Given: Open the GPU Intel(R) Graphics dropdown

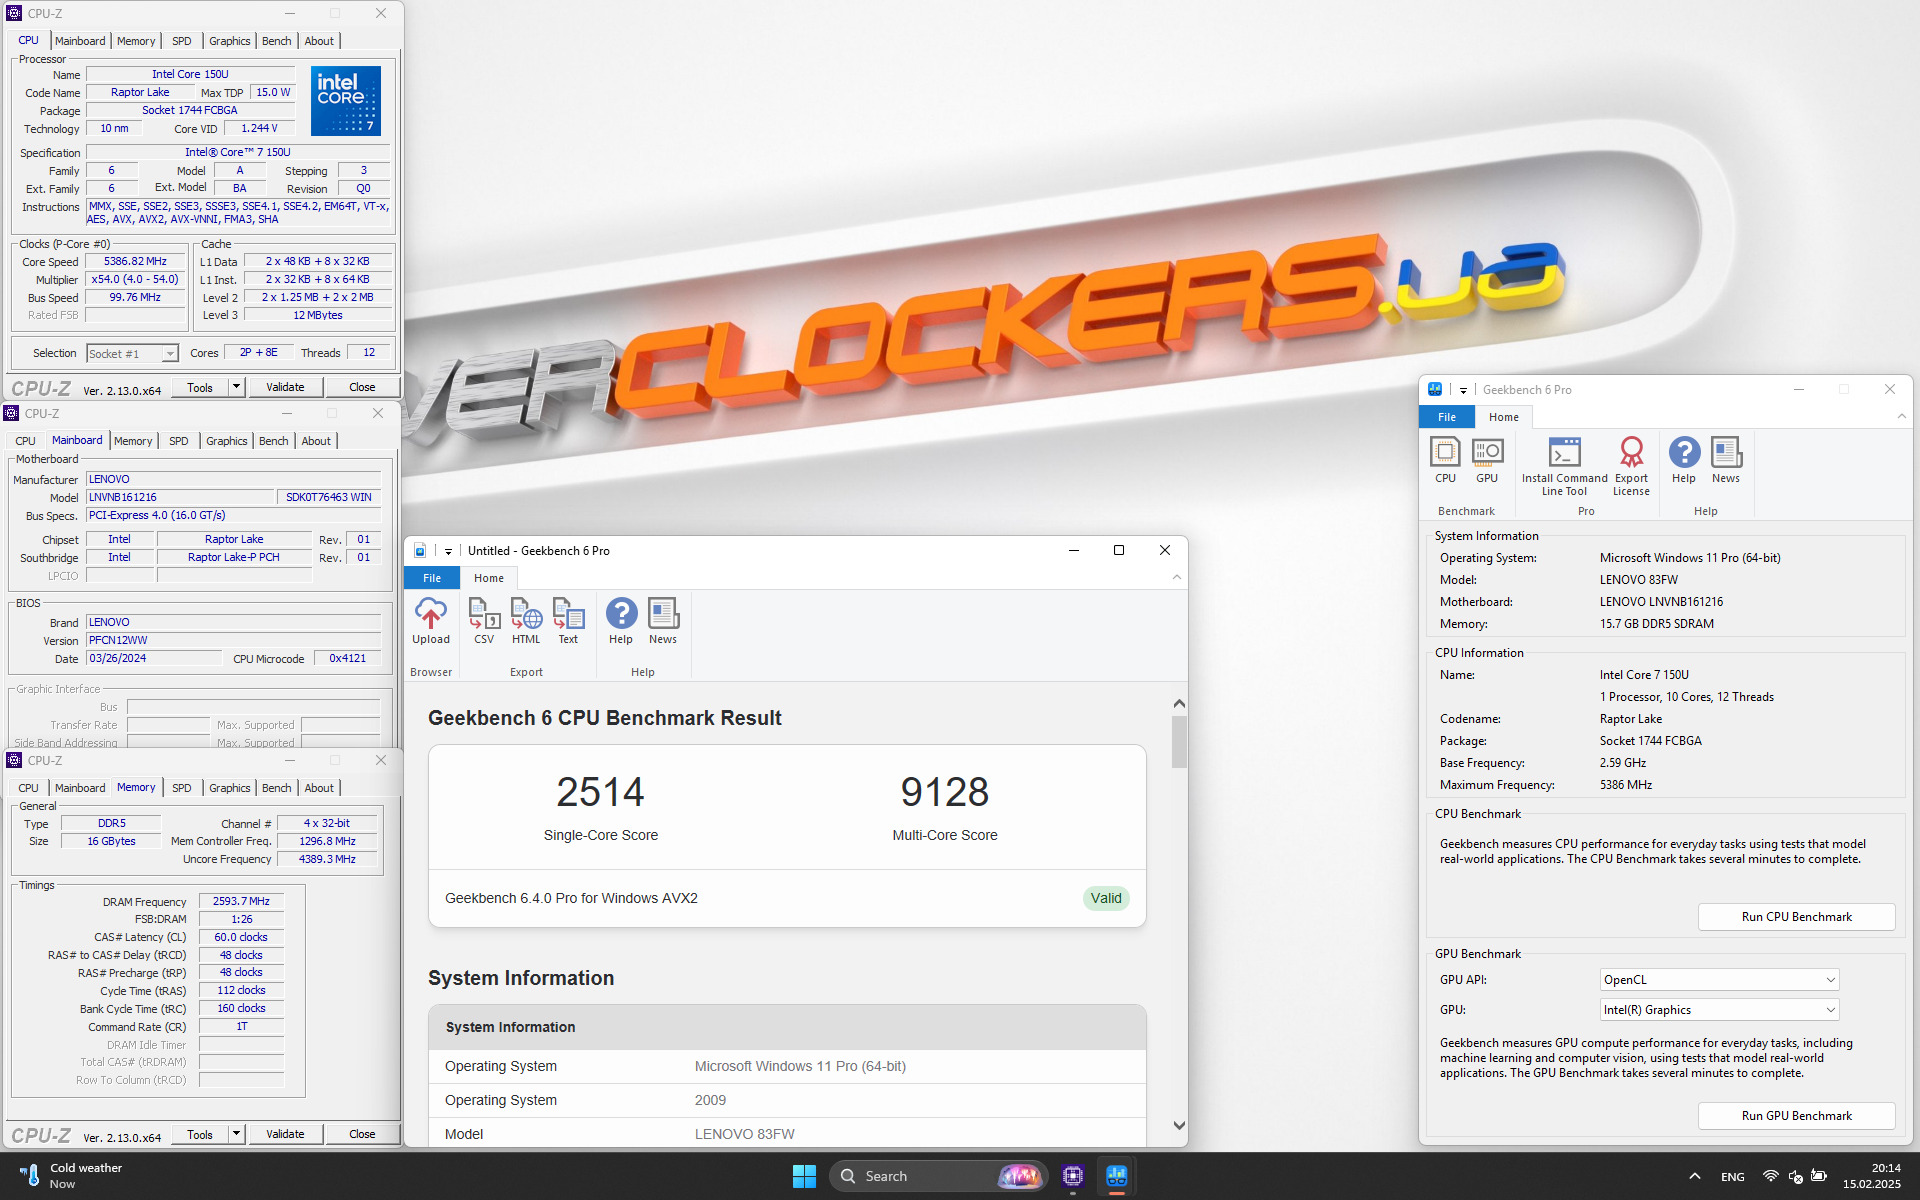Looking at the screenshot, I should [1719, 1010].
